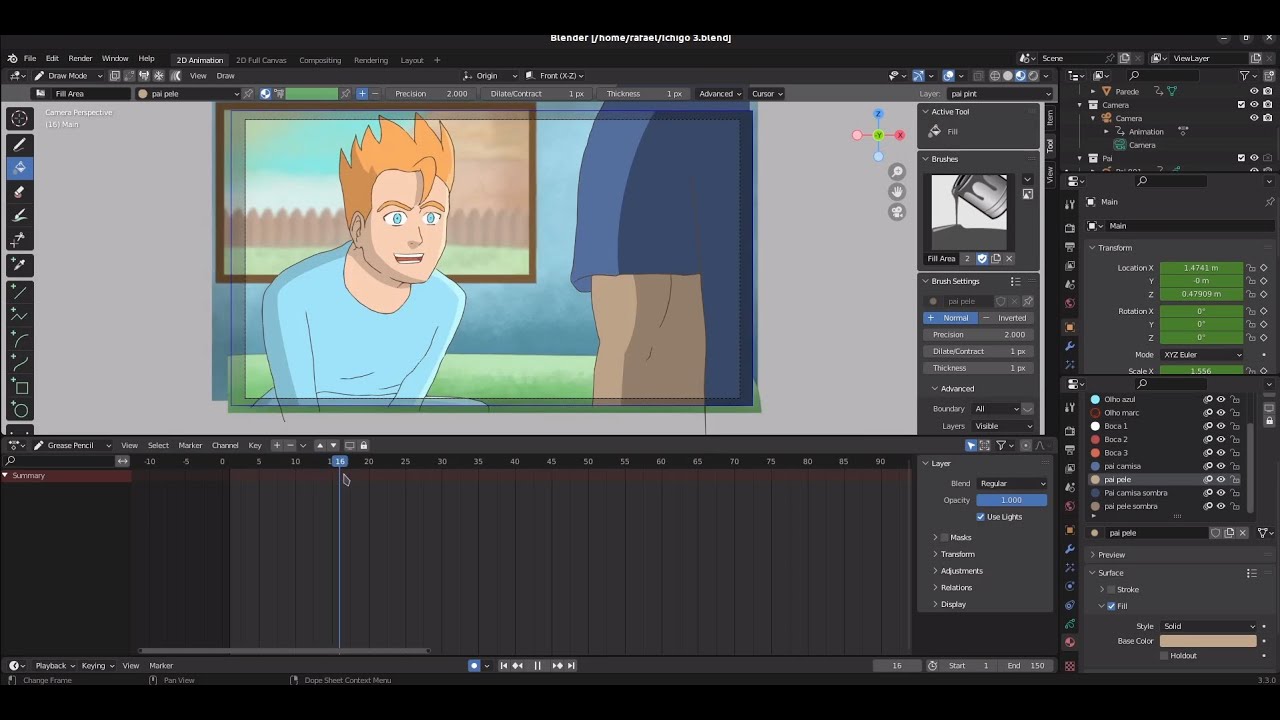Viewport: 1280px width, 720px height.
Task: Enable the Holdout checkbox
Action: coord(1164,656)
